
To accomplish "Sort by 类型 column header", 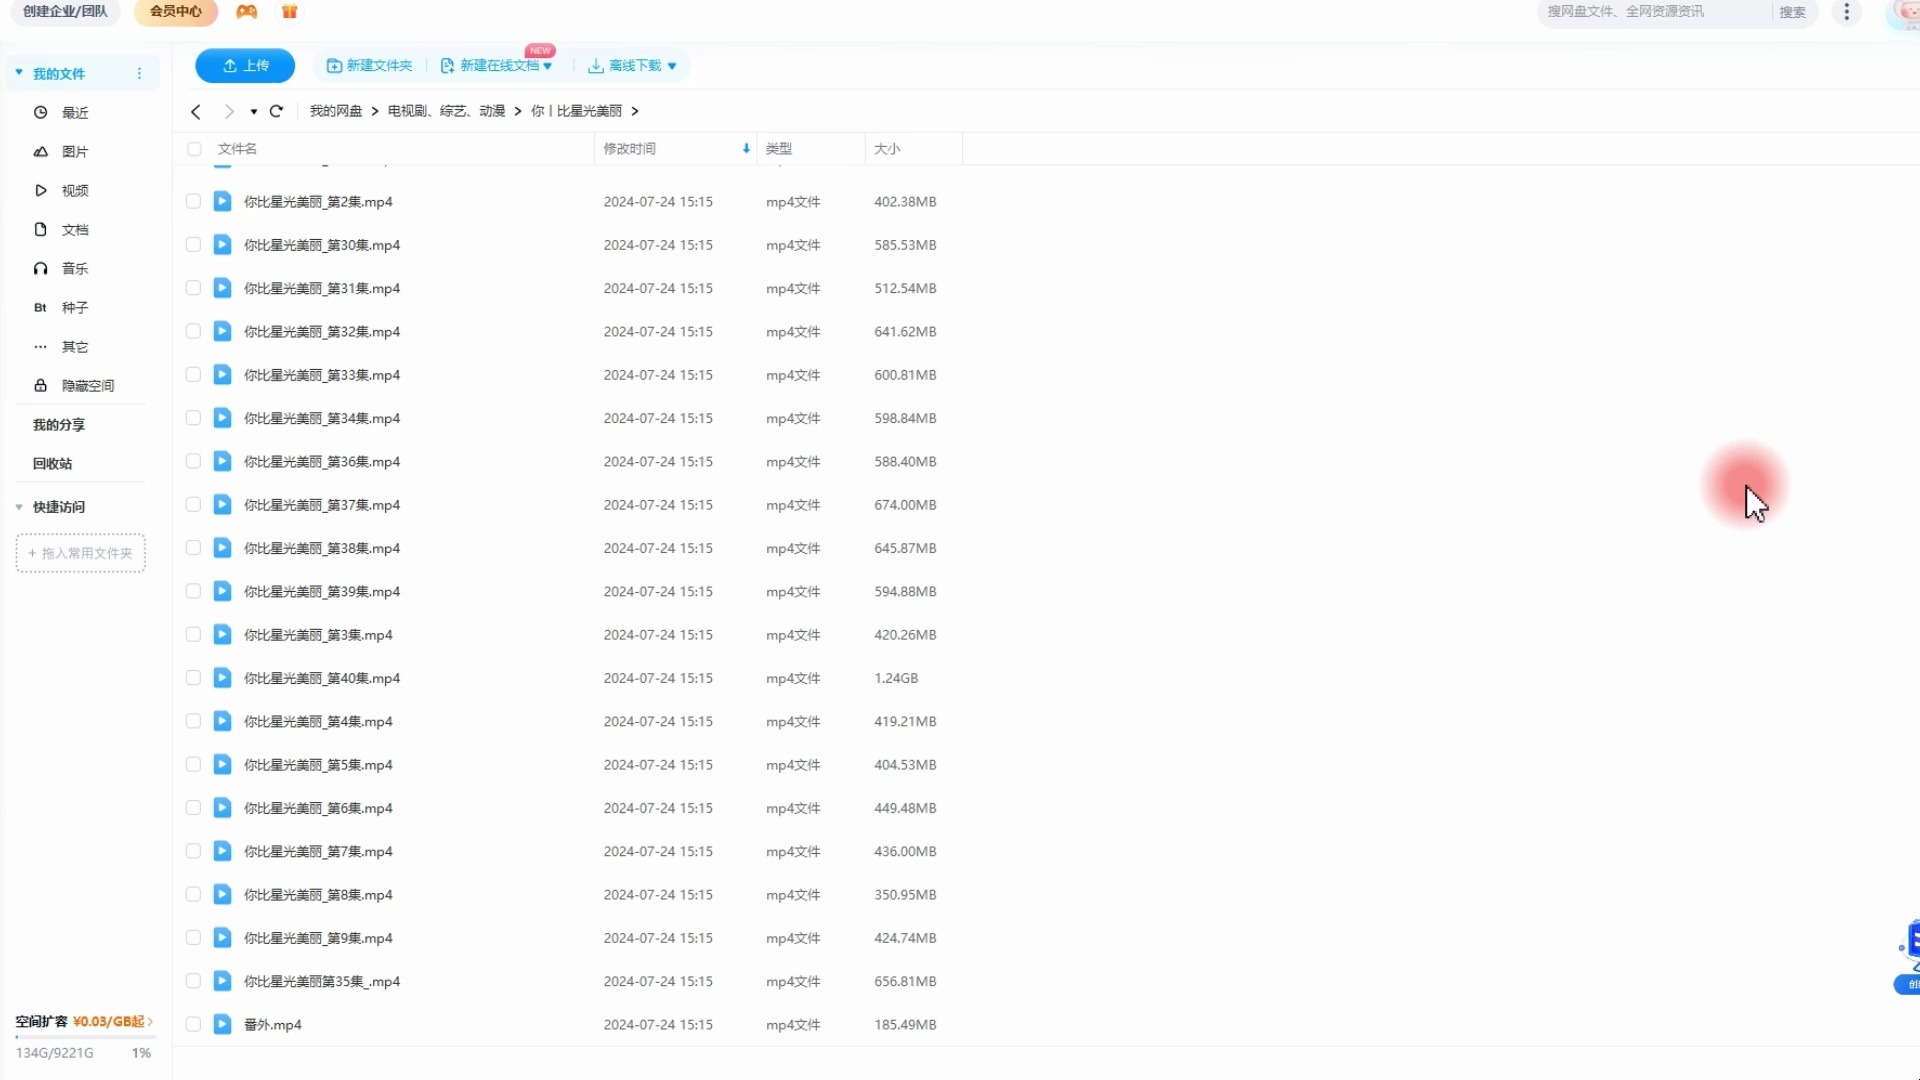I will click(779, 149).
